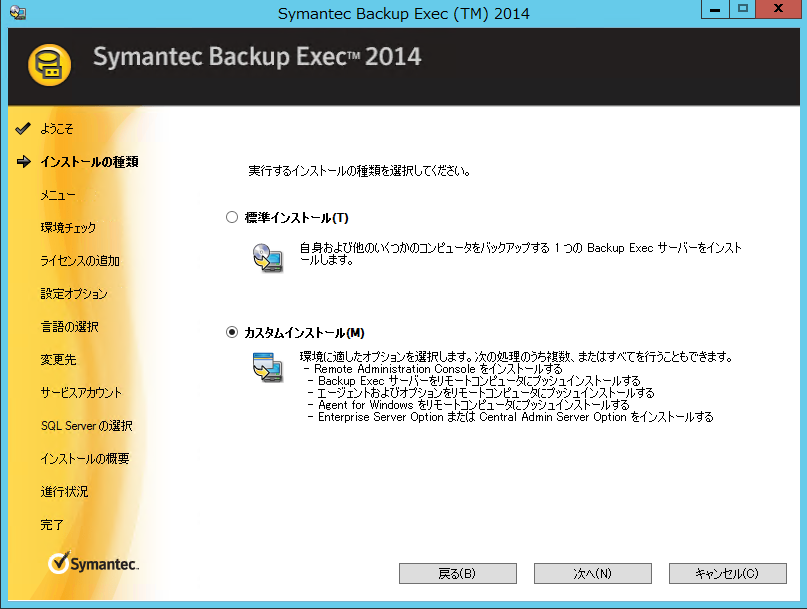Select the ライセンスの追加 step in sidebar
Viewport: 807px width, 609px height.
click(80, 261)
